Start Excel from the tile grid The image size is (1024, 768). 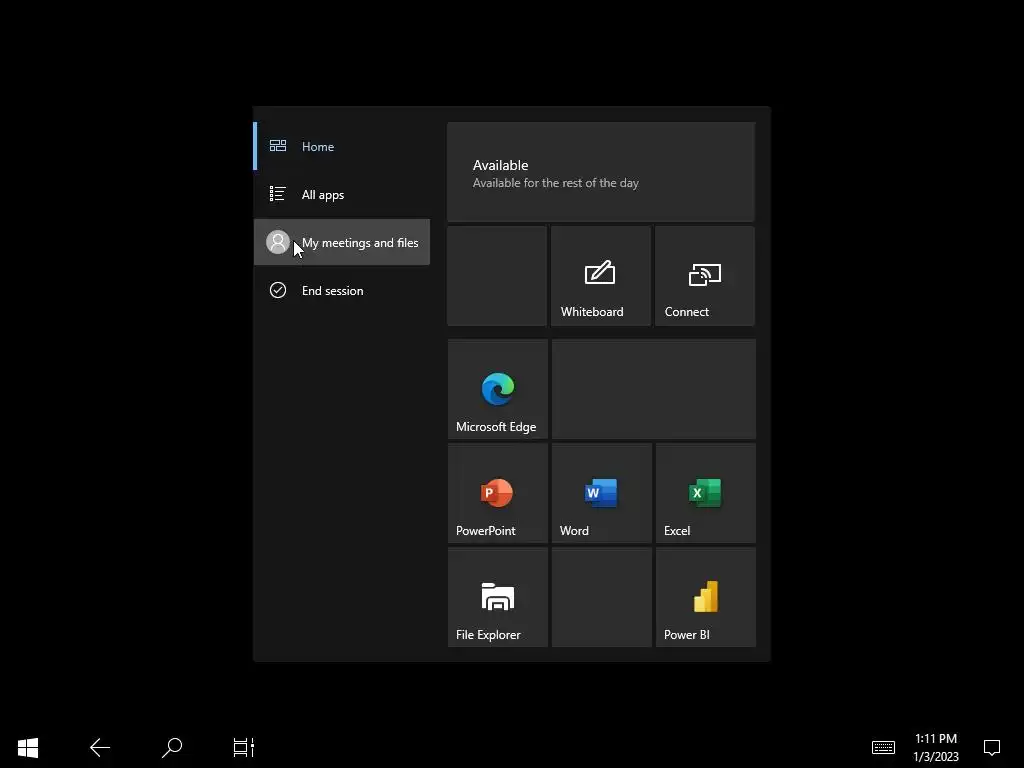(x=705, y=493)
